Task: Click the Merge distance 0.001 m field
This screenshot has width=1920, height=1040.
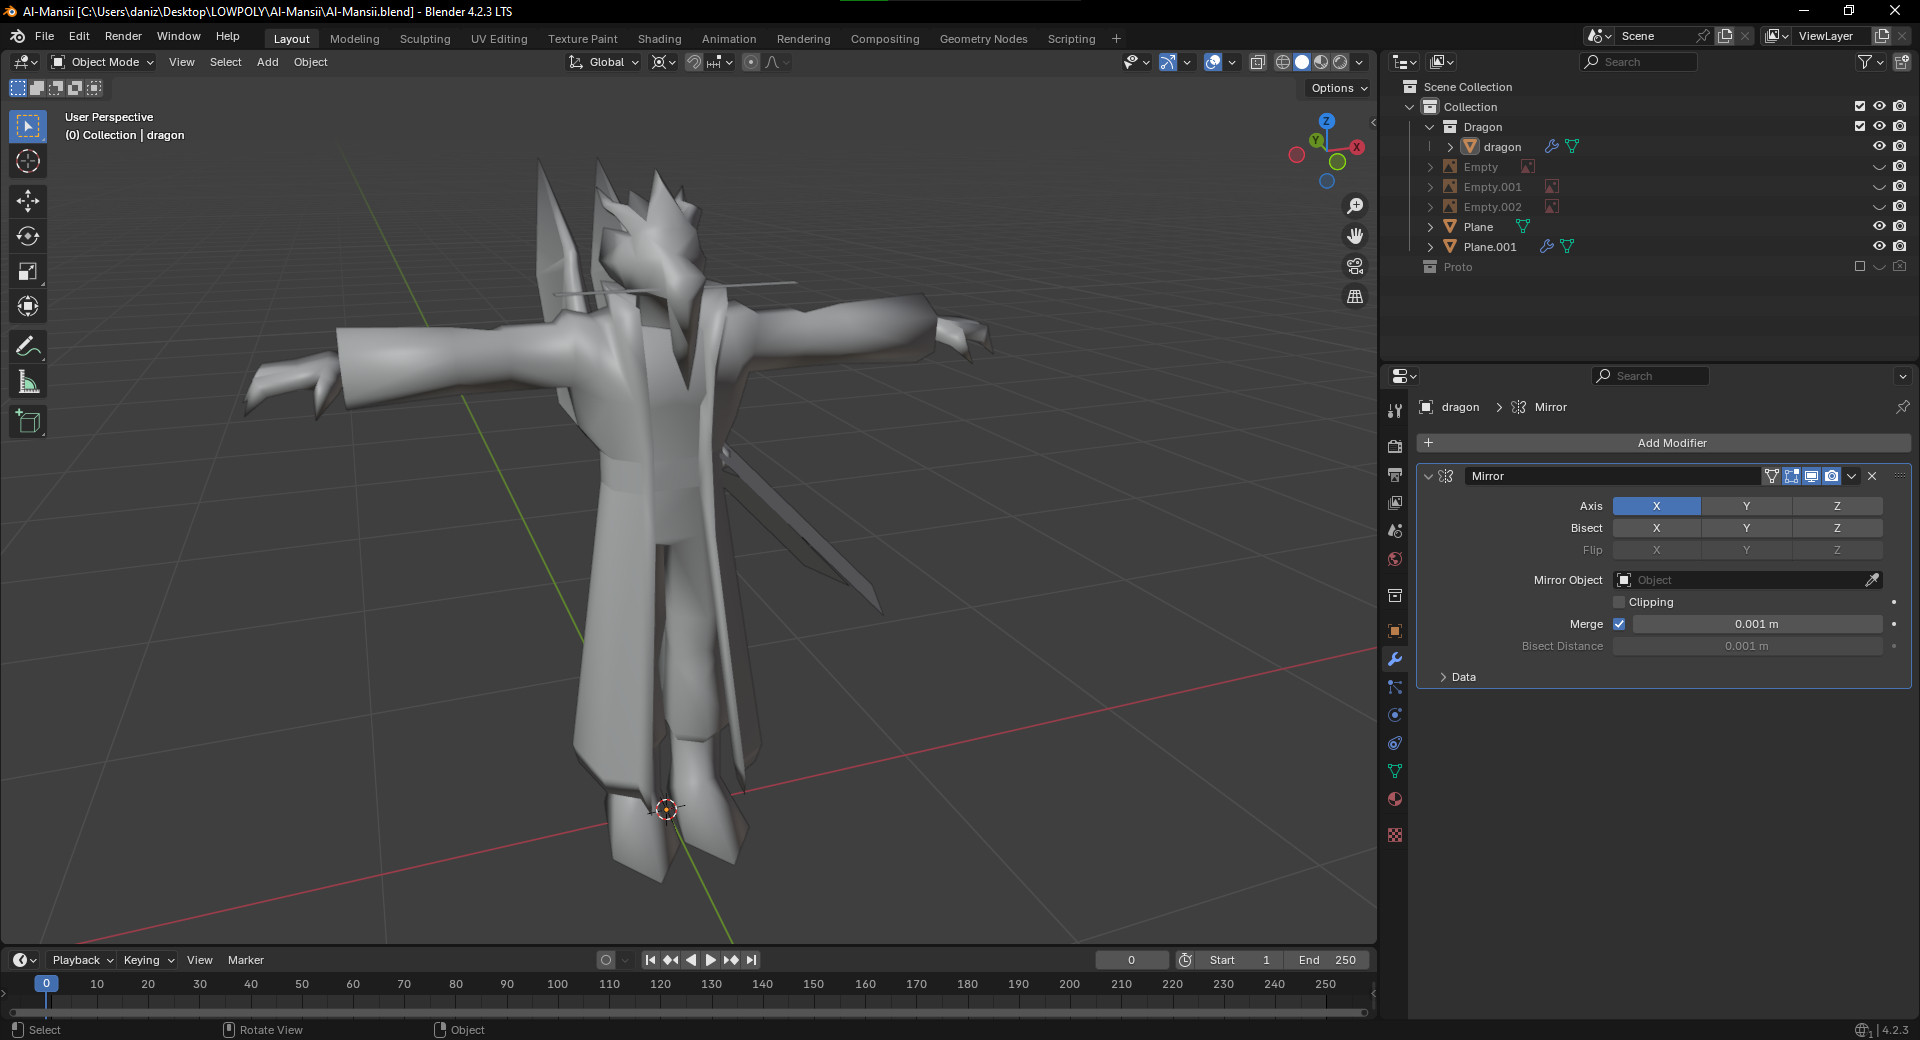Action: point(1757,624)
